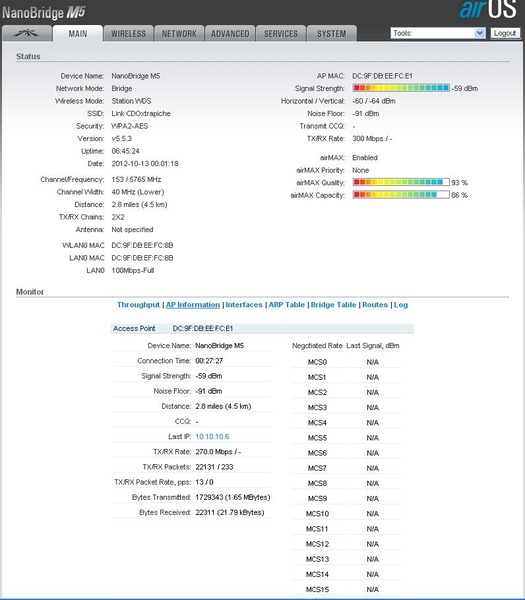The height and width of the screenshot is (600, 525).
Task: Open the Log link
Action: point(401,305)
